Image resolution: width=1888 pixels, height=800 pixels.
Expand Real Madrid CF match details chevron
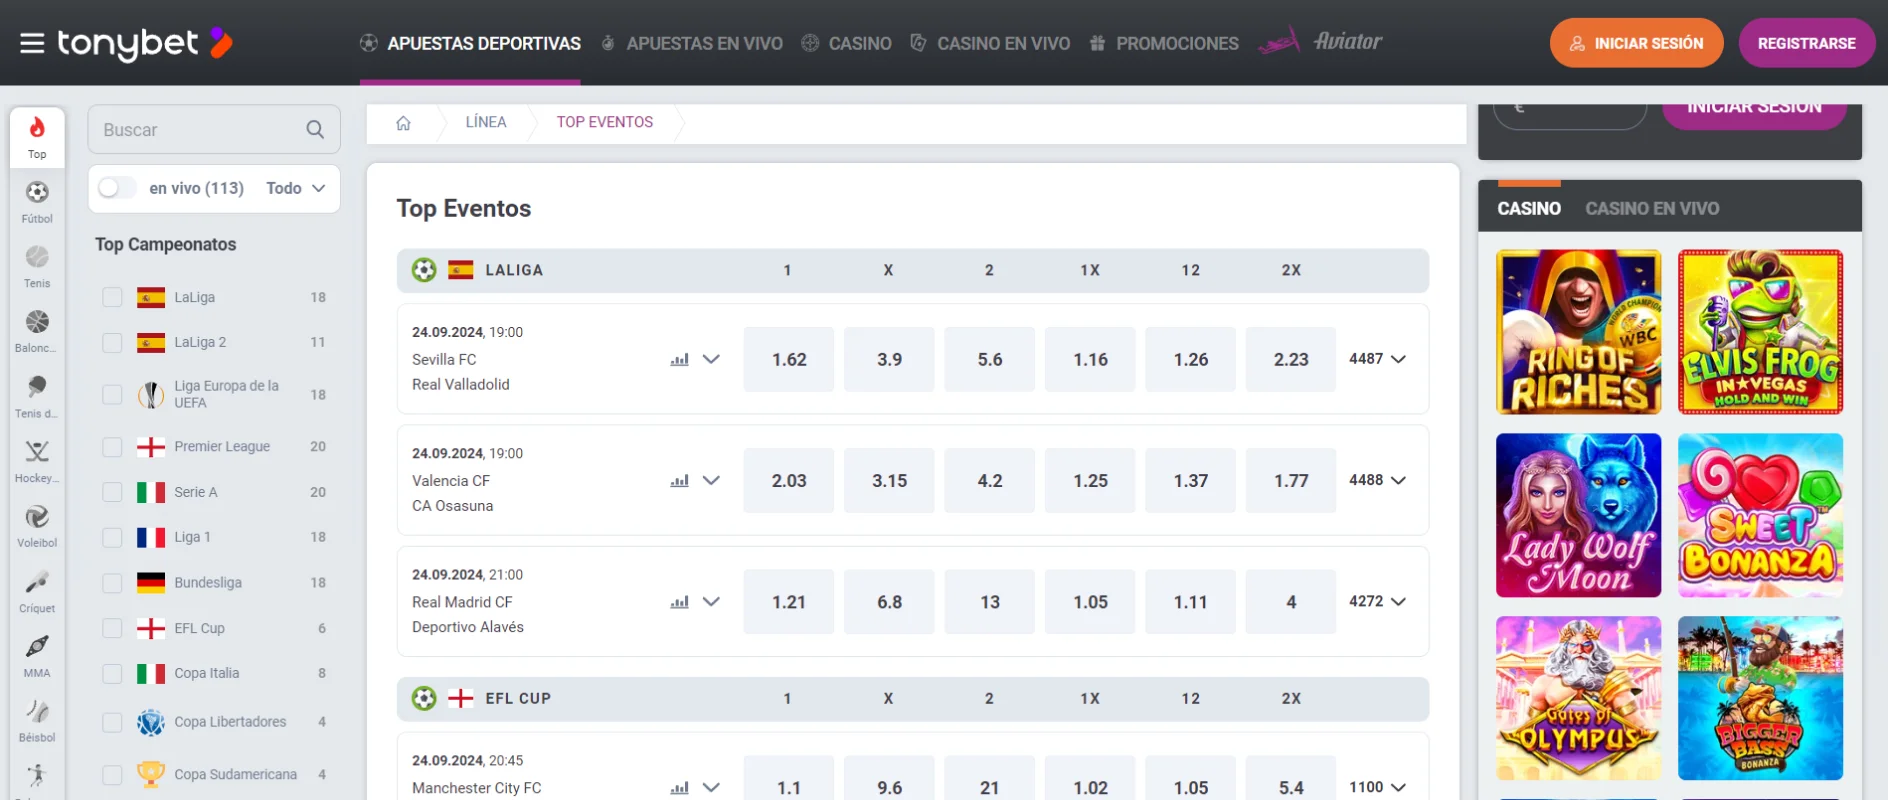(x=711, y=602)
